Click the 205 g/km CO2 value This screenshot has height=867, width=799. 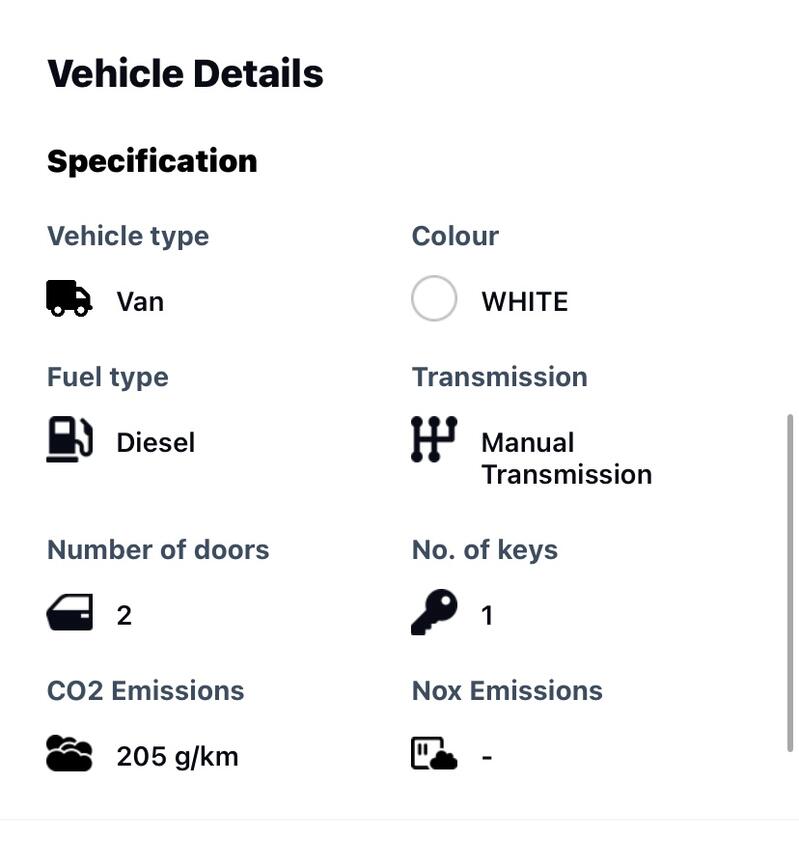(177, 756)
